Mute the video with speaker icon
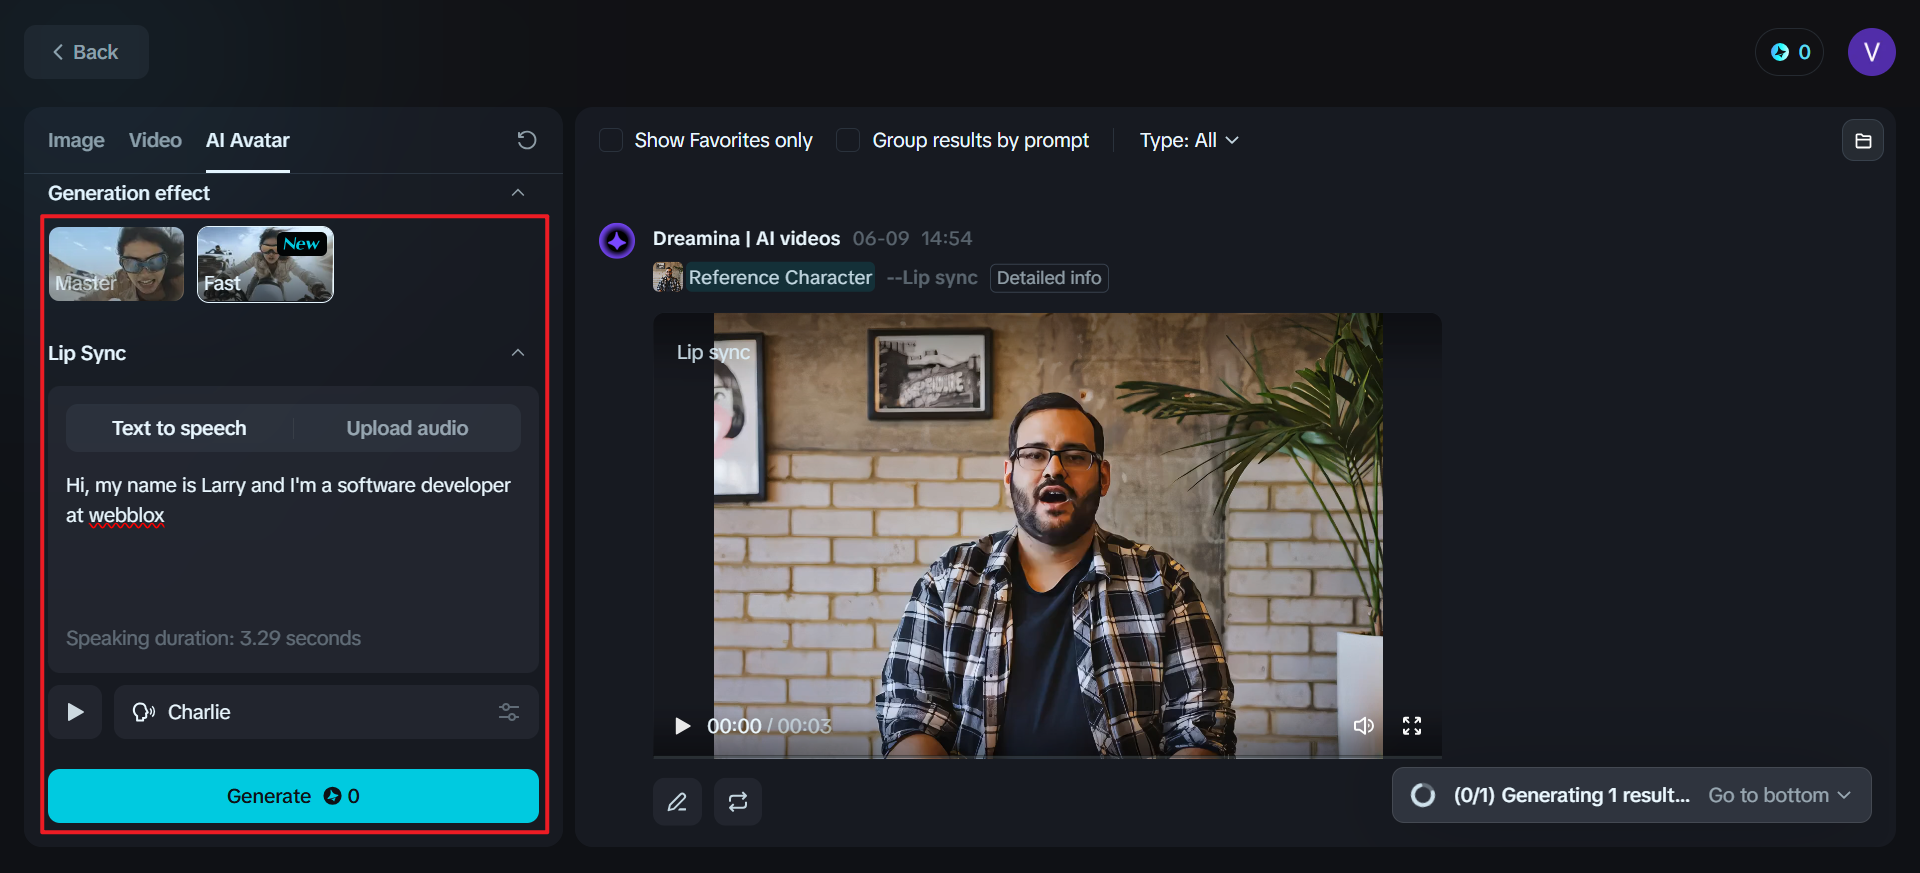 (x=1363, y=726)
